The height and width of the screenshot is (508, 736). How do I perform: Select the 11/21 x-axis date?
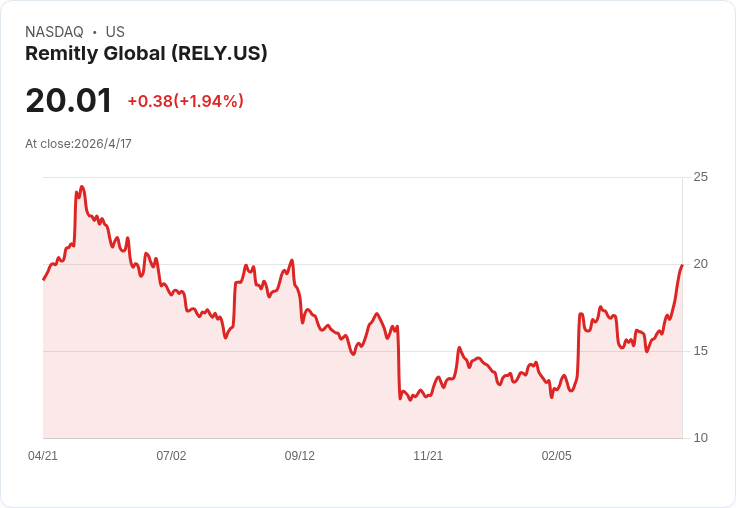click(x=428, y=456)
